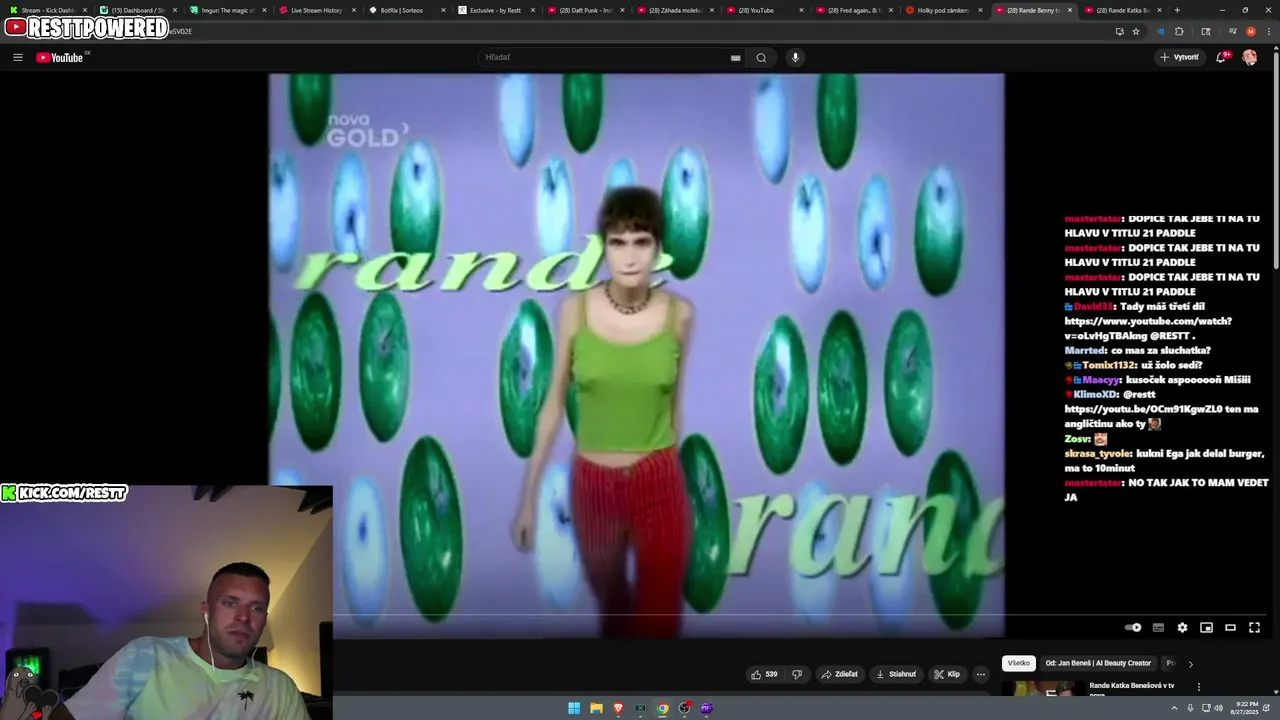This screenshot has height=720, width=1280.
Task: Switch to the Holky pod zámkem tab
Action: 942,10
